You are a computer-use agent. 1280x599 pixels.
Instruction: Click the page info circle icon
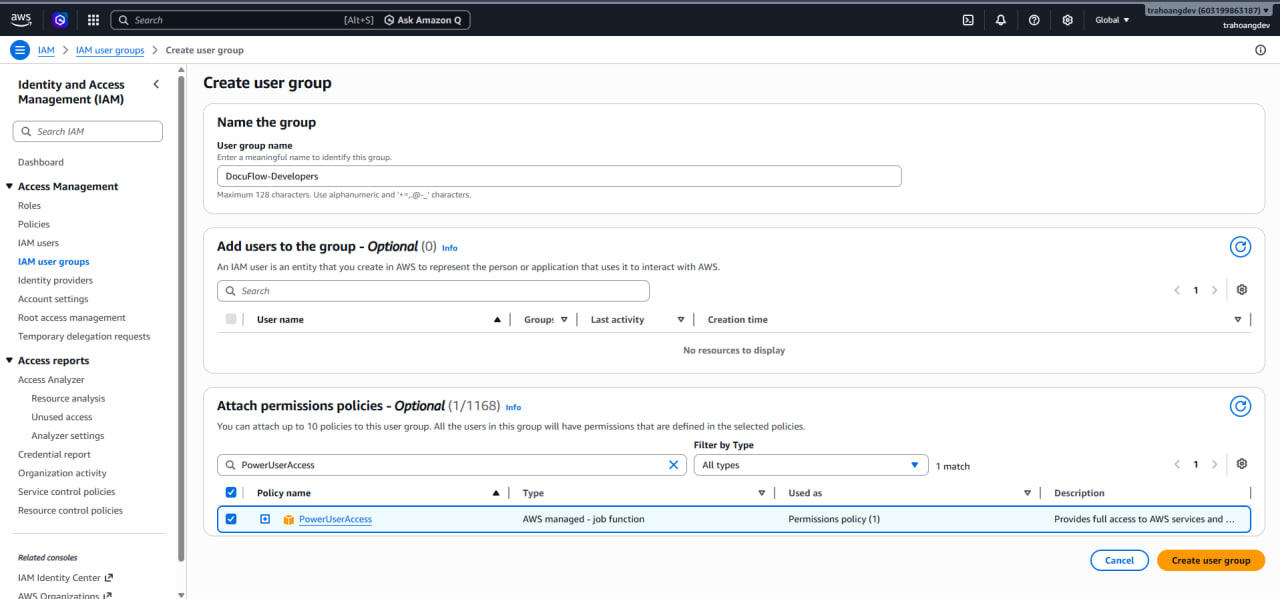tap(1260, 50)
